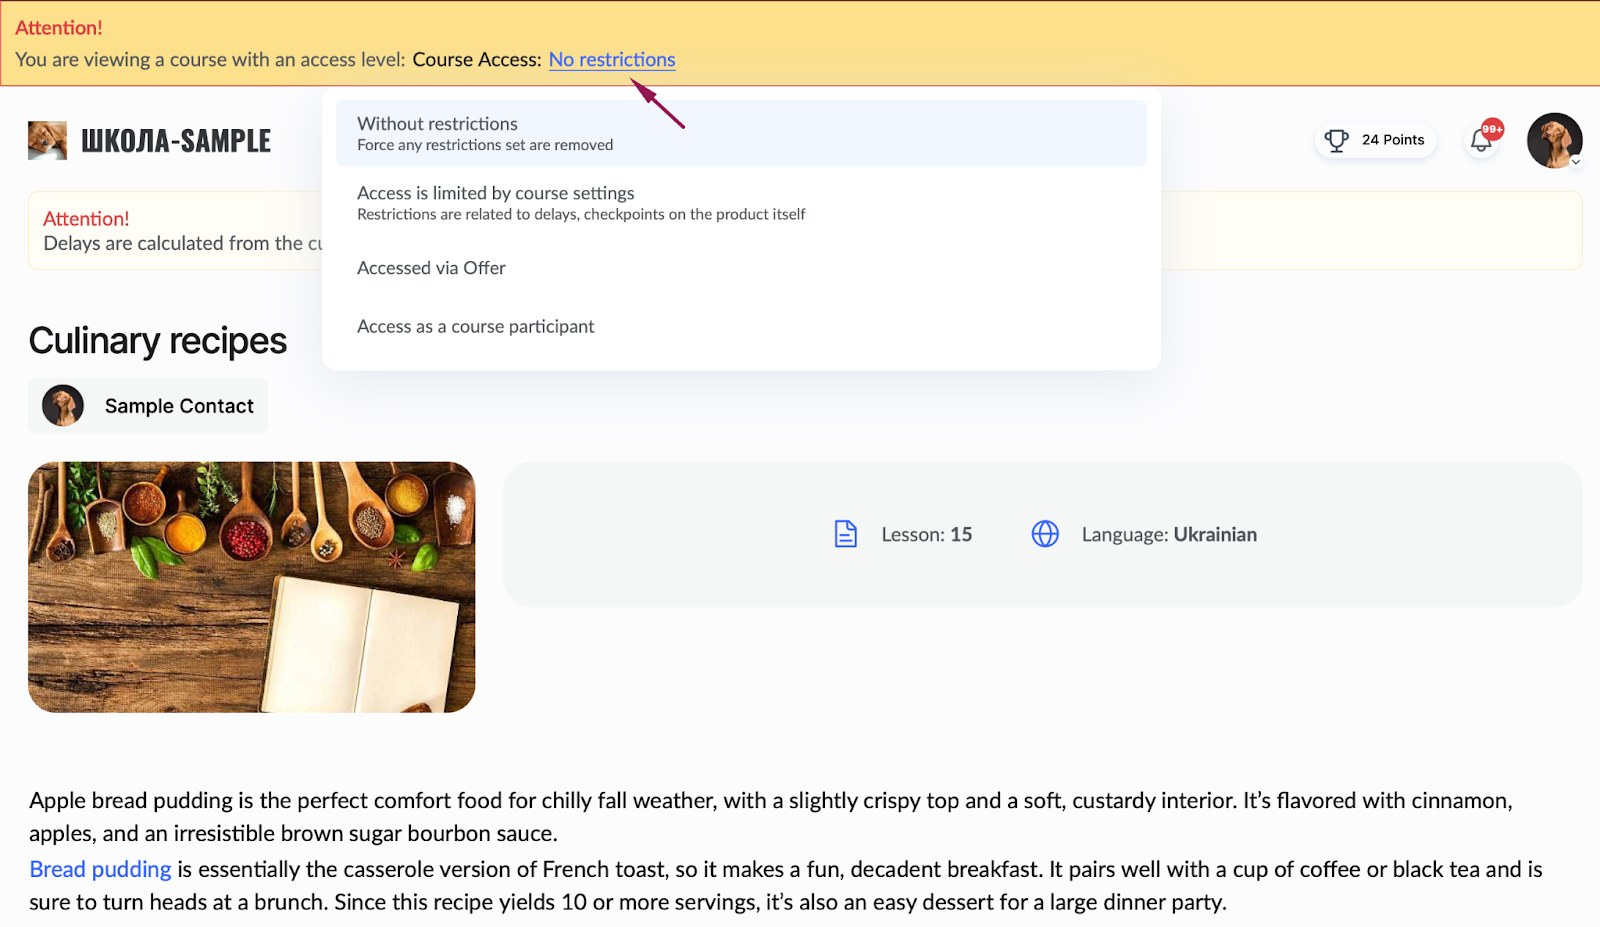Click the Sample Contact author chip
The width and height of the screenshot is (1600, 927).
click(x=148, y=406)
